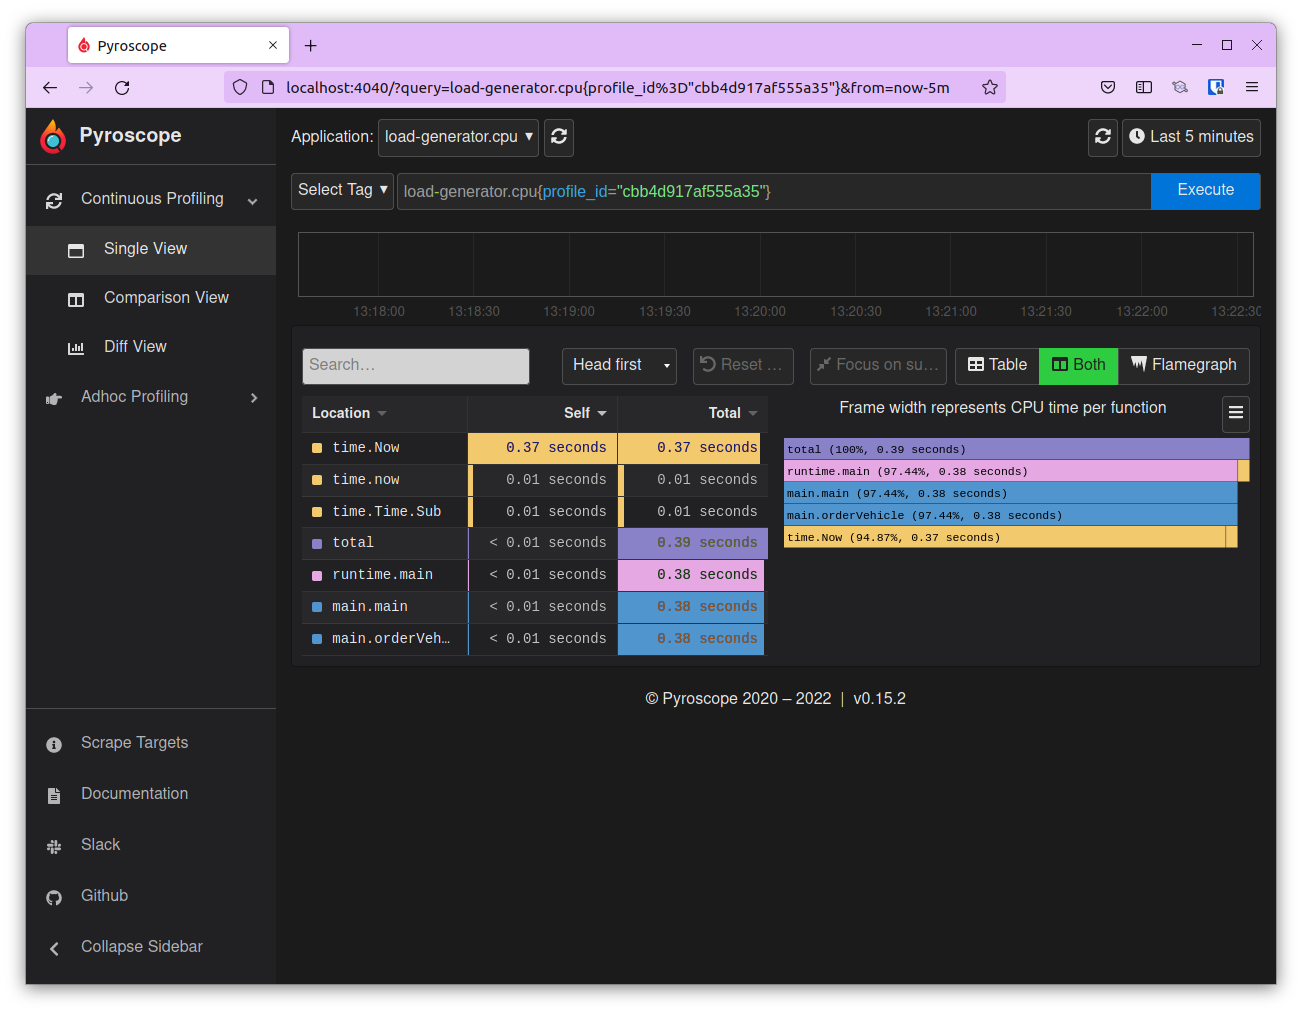Open the flamegraph hamburger menu
1302x1013 pixels.
click(1235, 413)
